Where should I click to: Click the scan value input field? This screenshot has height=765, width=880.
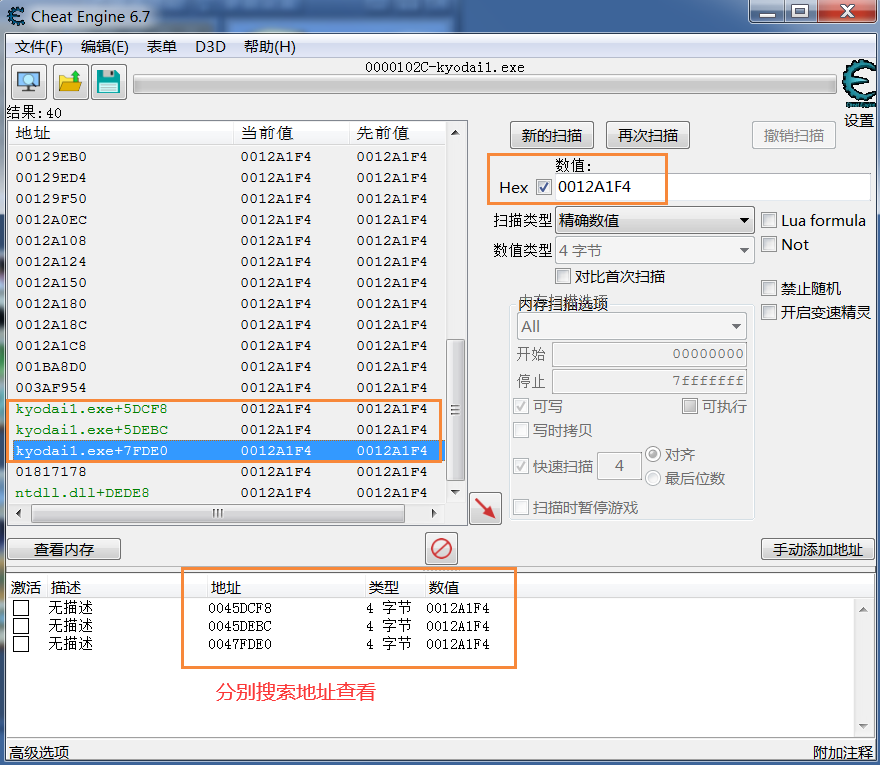click(713, 187)
